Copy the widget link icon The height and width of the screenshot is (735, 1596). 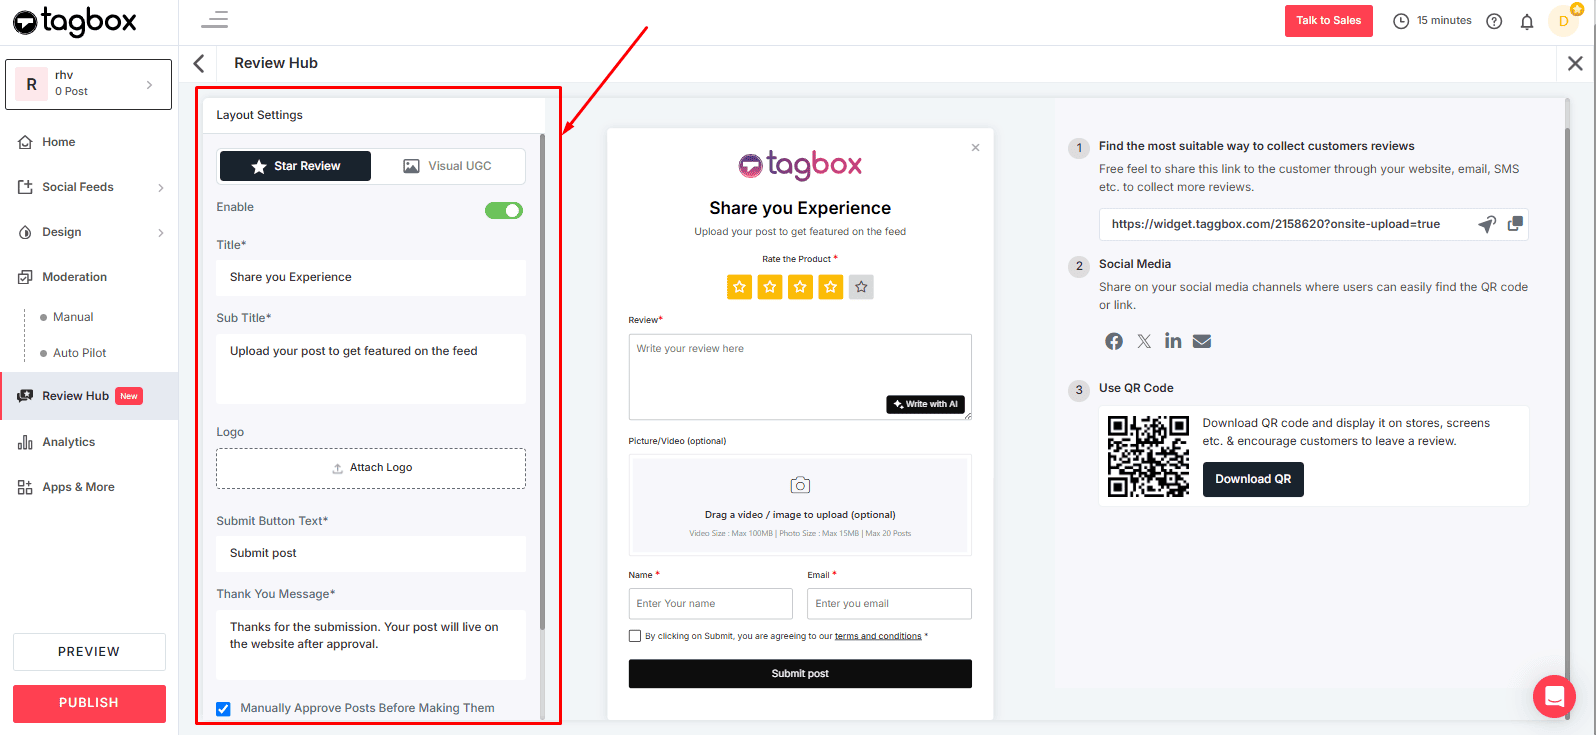[x=1515, y=224]
